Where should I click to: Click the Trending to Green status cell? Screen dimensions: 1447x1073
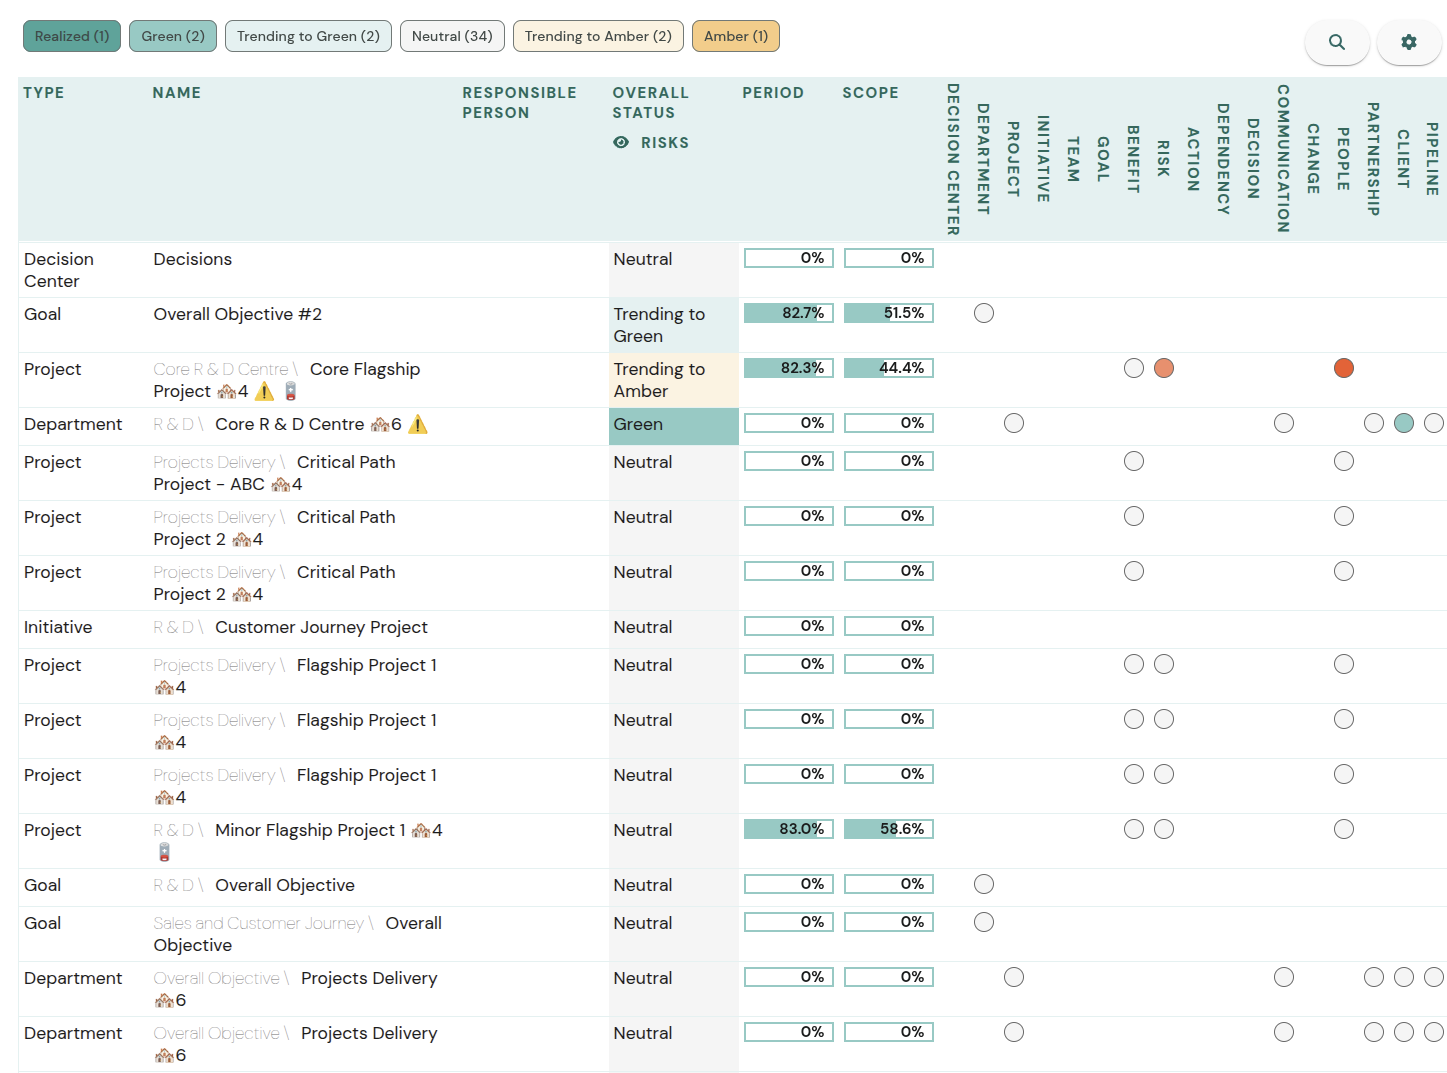click(x=674, y=325)
